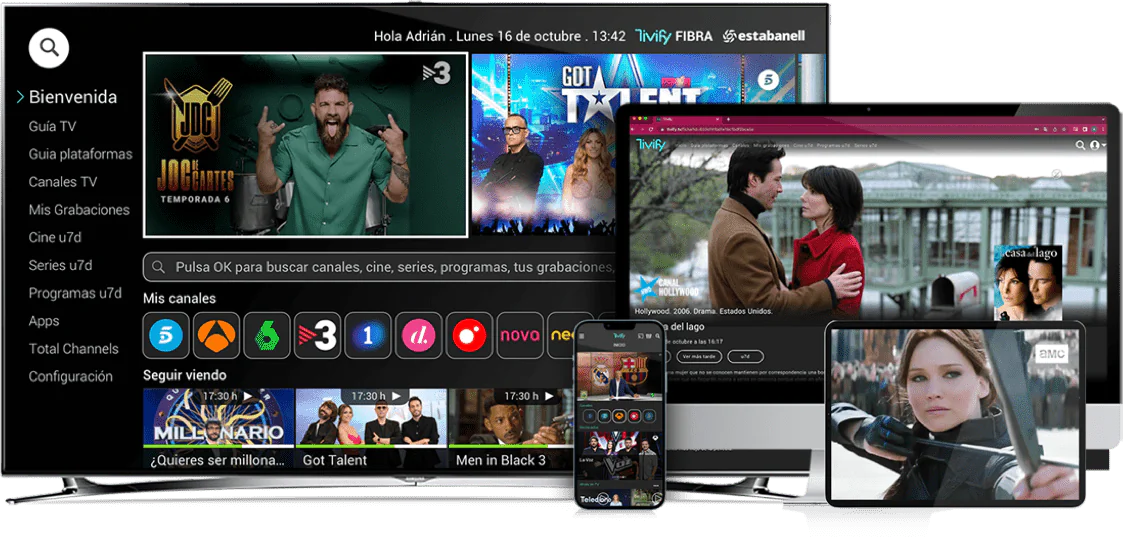The width and height of the screenshot is (1123, 540).
Task: Click the search icon on laptop Tivify page
Action: click(1080, 146)
